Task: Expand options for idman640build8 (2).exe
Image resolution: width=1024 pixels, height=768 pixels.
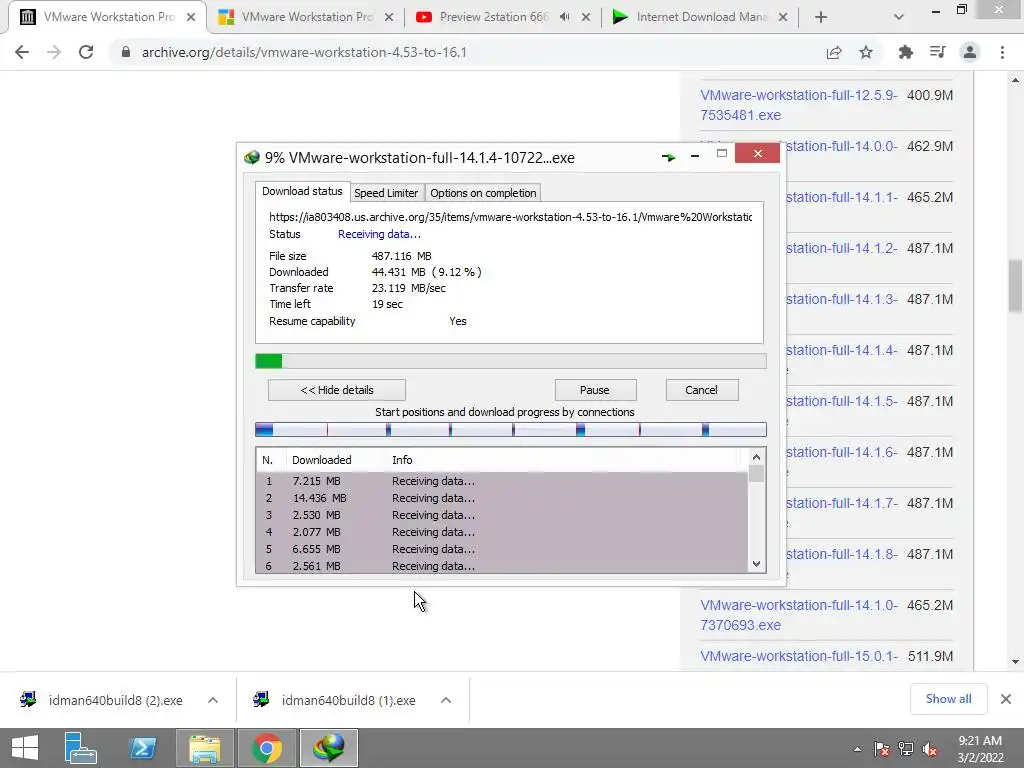Action: pyautogui.click(x=213, y=700)
